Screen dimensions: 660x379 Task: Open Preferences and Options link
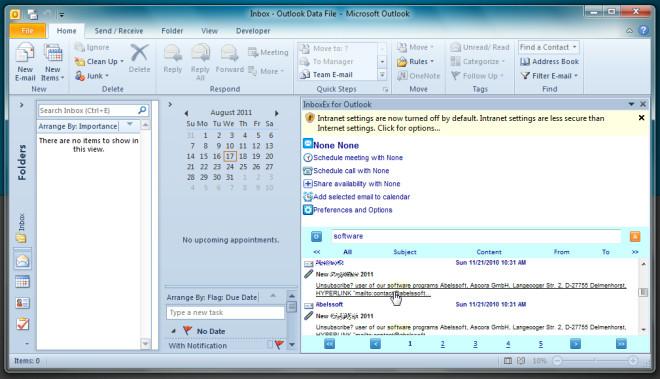pyautogui.click(x=352, y=210)
